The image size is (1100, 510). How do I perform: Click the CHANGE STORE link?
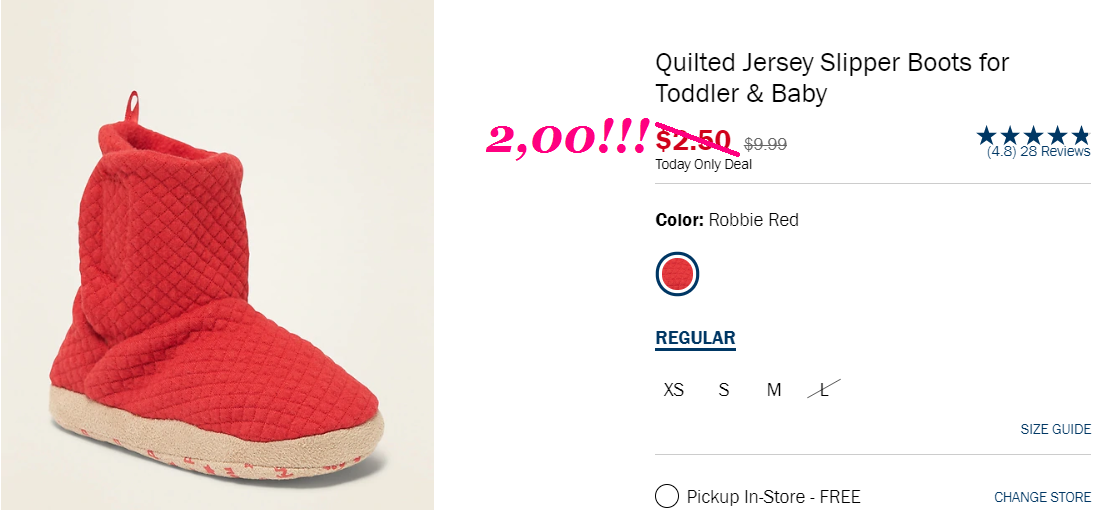pos(1042,497)
